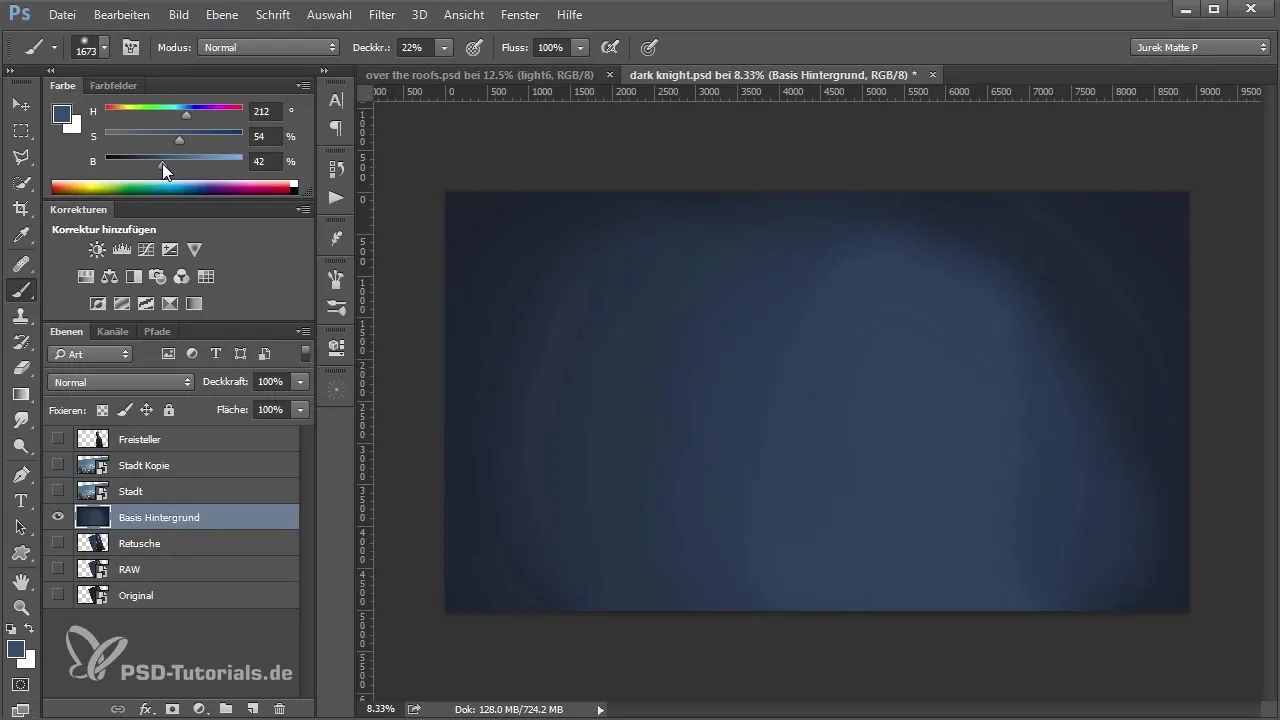Switch to the Kanäle tab
This screenshot has height=720, width=1280.
(113, 331)
